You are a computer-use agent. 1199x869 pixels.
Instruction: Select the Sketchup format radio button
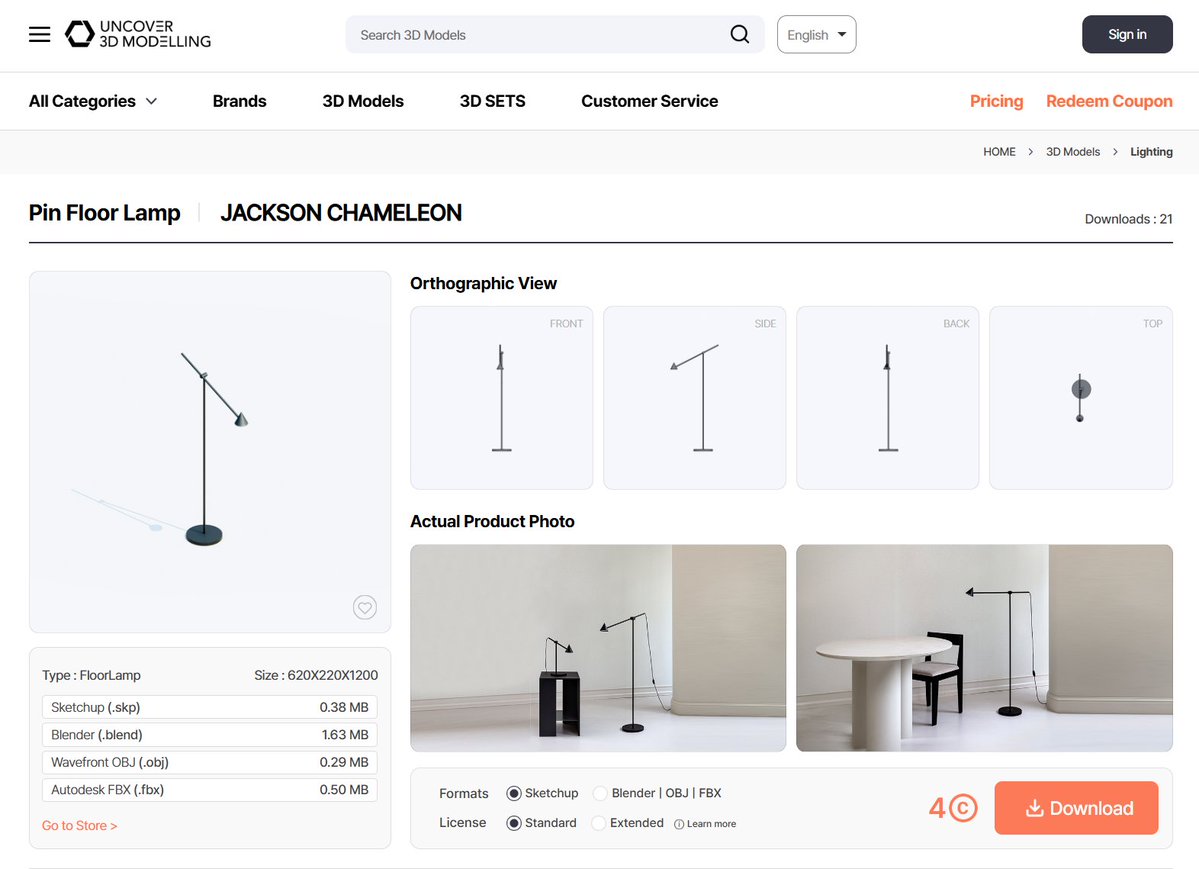click(x=514, y=793)
